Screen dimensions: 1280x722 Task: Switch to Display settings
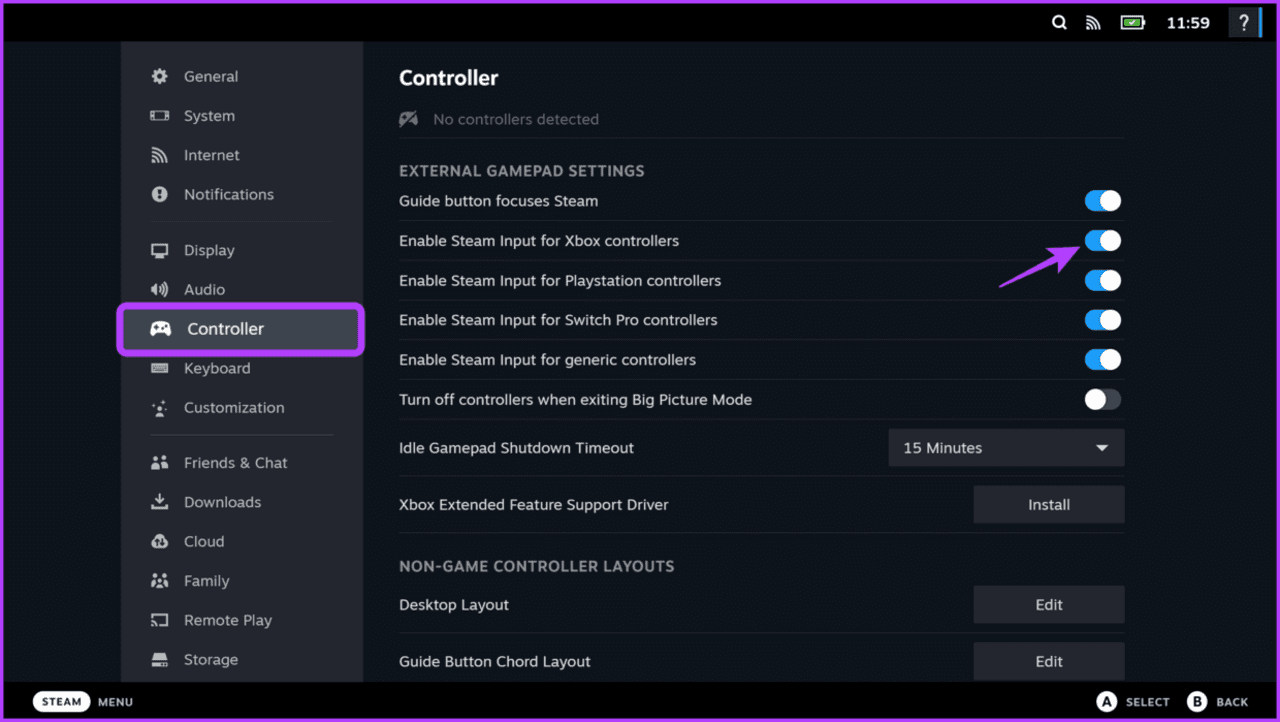241,250
